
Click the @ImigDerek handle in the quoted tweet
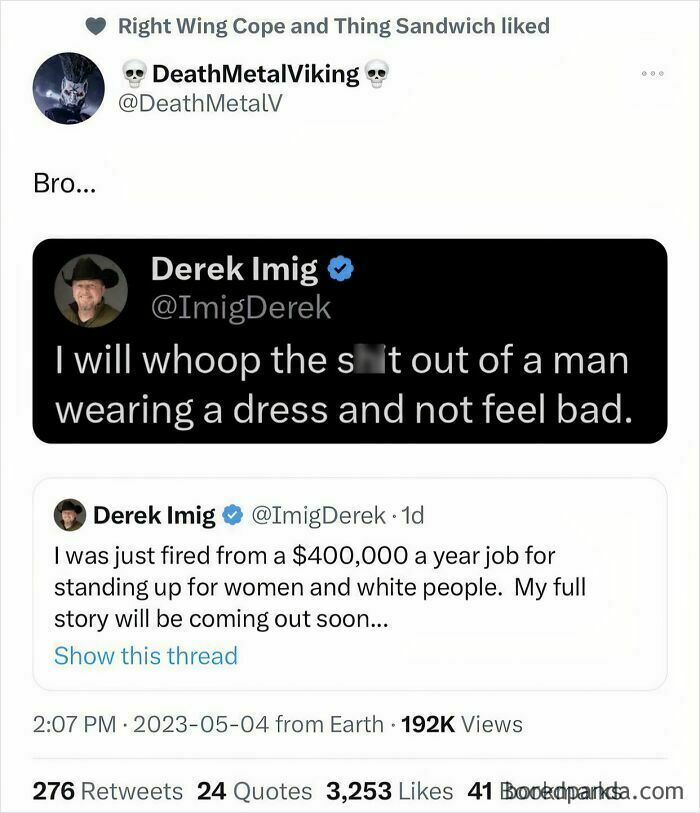pos(318,515)
